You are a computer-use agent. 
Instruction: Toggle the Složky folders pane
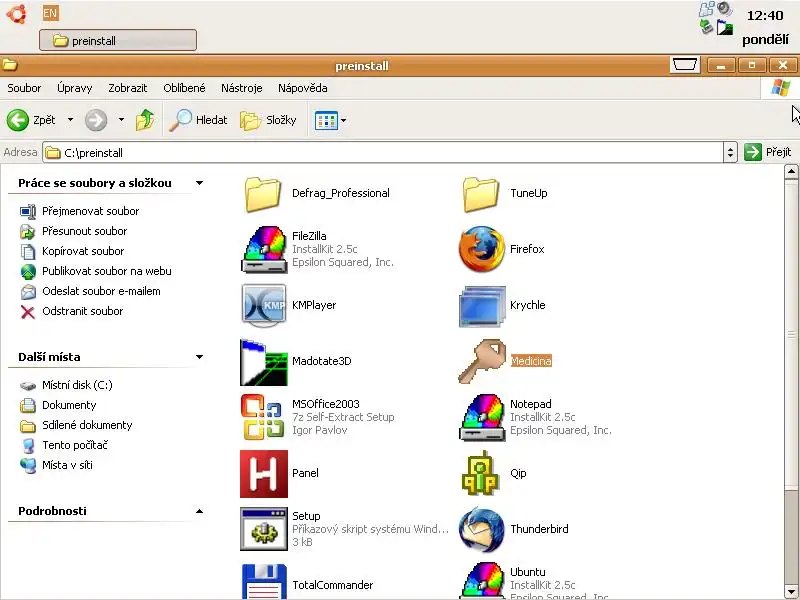268,120
